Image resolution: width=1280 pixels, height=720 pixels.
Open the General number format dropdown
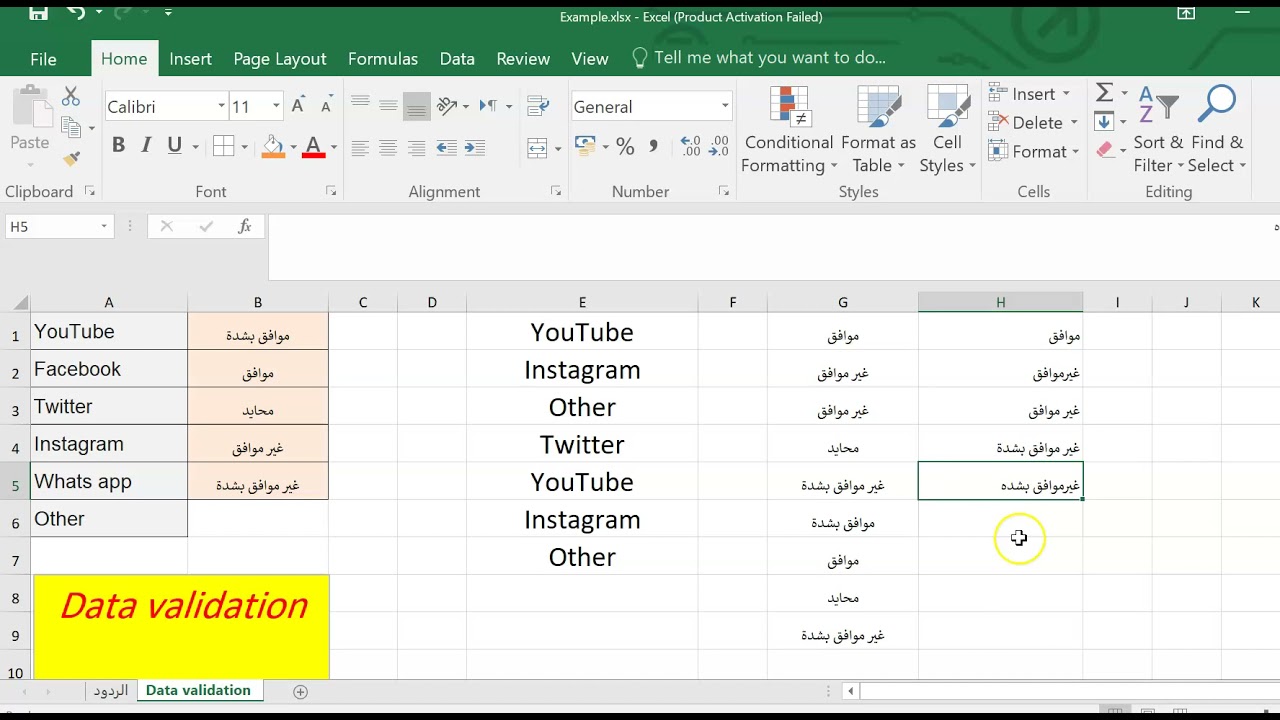(x=725, y=106)
